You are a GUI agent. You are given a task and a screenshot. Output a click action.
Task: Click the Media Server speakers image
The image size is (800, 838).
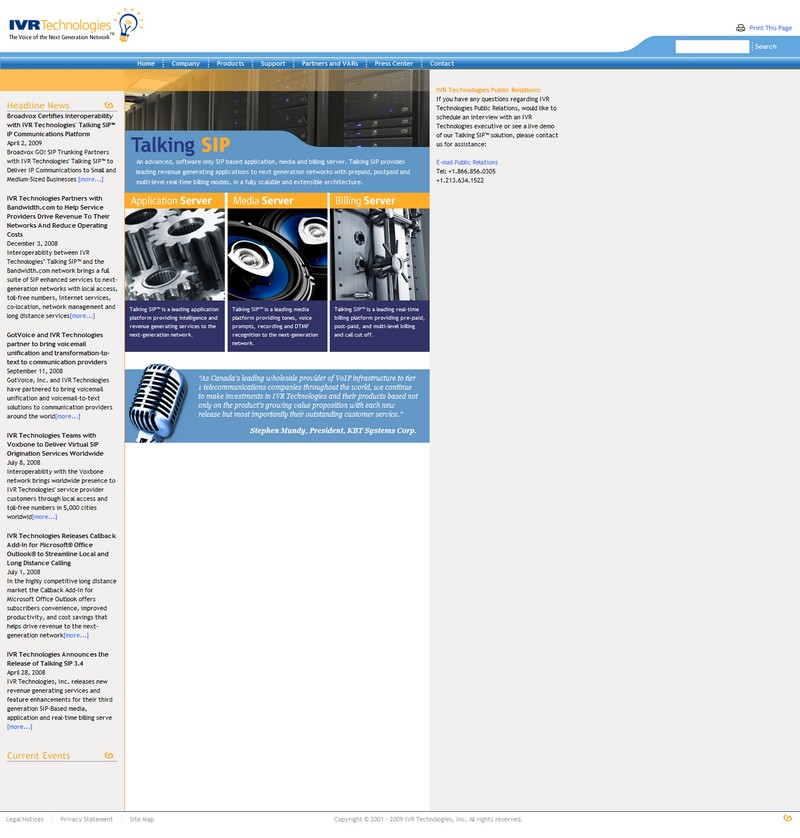(277, 254)
